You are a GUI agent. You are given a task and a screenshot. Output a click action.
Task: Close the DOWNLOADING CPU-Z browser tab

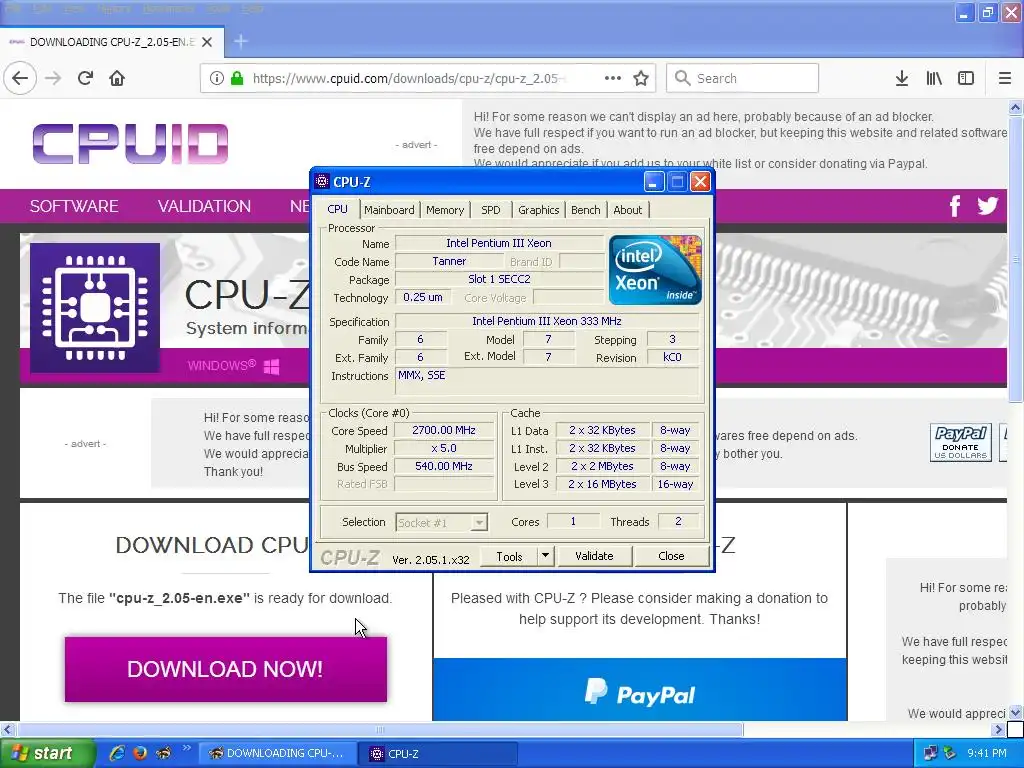[x=207, y=42]
